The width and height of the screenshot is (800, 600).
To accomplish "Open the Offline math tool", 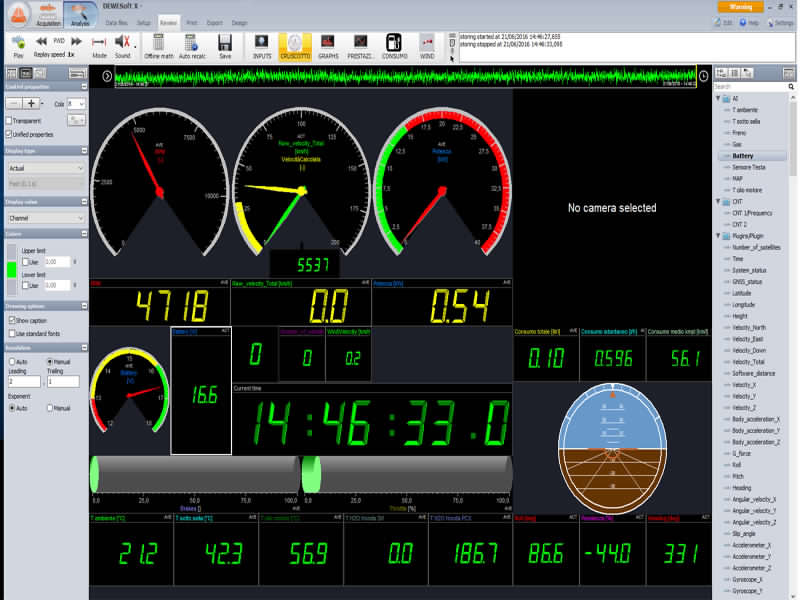I will pyautogui.click(x=158, y=45).
